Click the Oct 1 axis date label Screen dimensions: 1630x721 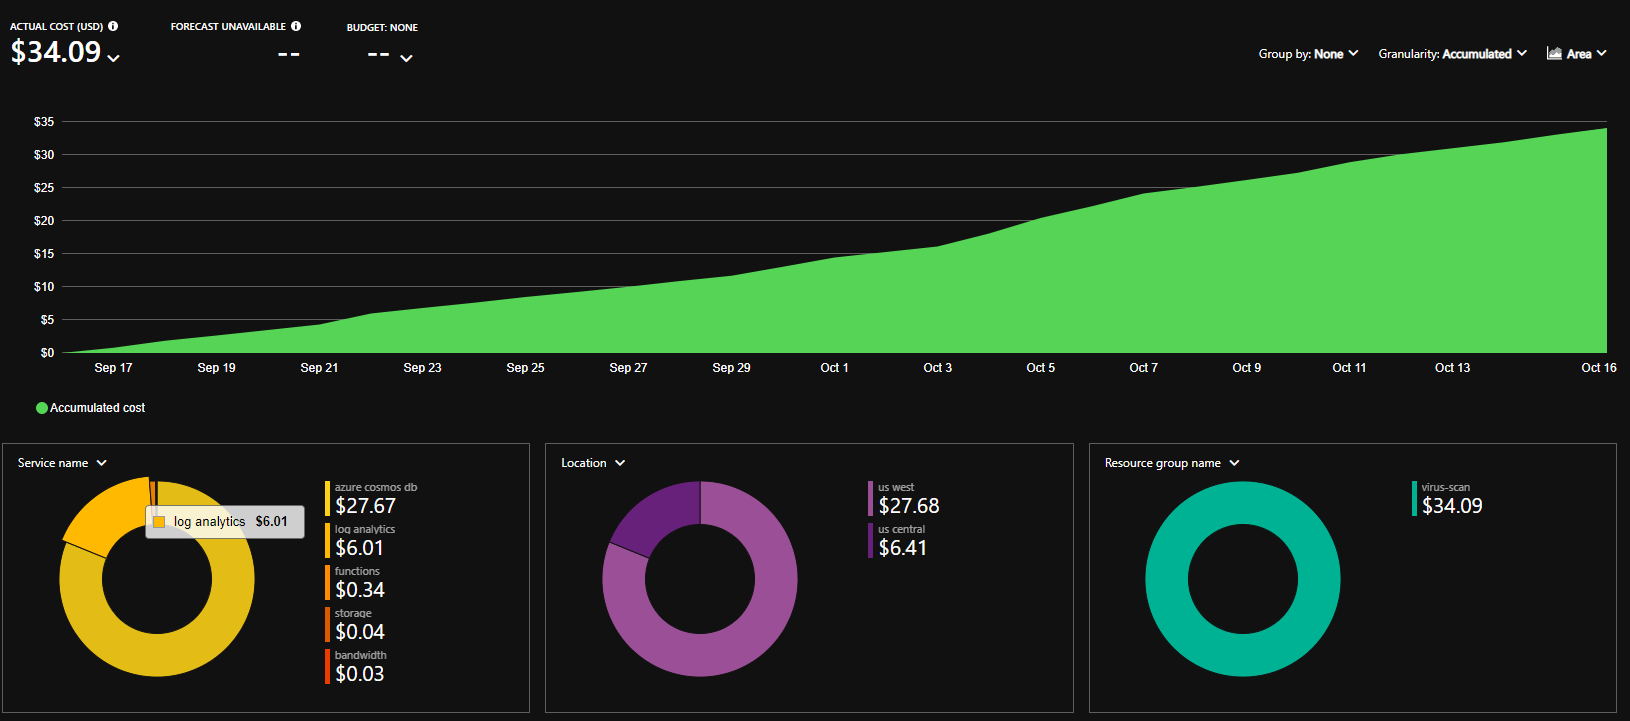tap(834, 368)
